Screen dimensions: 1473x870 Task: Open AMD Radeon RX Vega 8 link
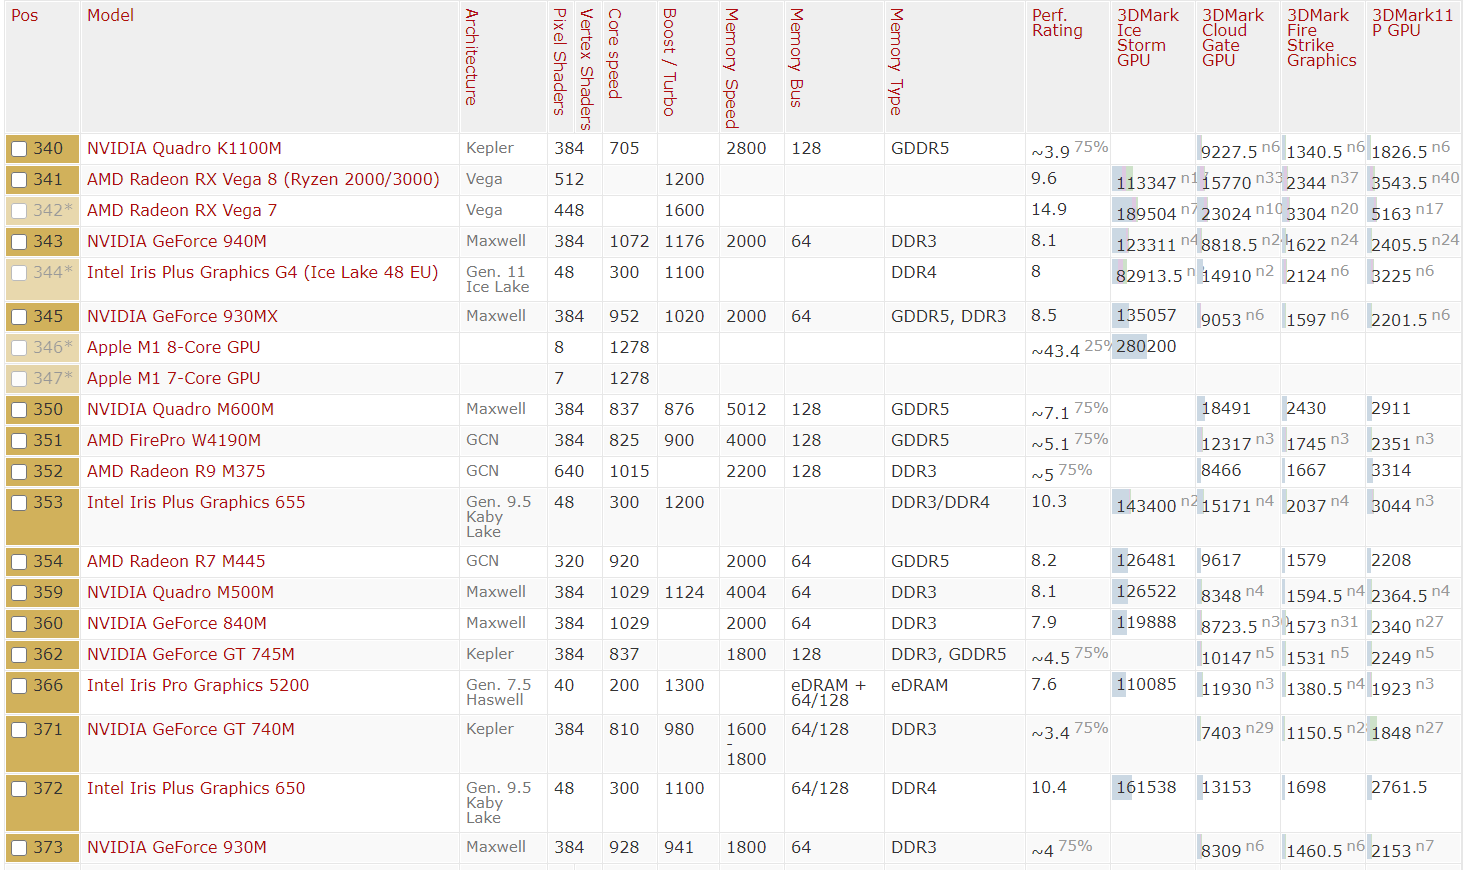click(x=263, y=179)
